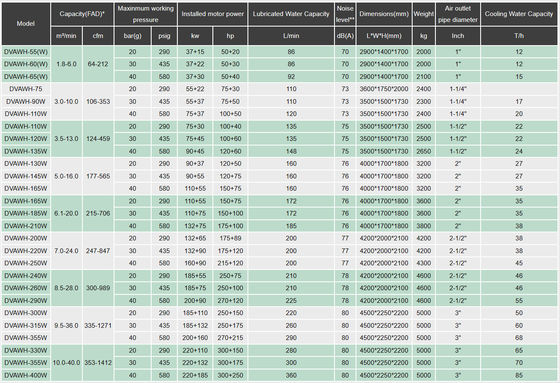Screen dimensions: 560x383
Task: Click the Model column header
Action: click(26, 24)
